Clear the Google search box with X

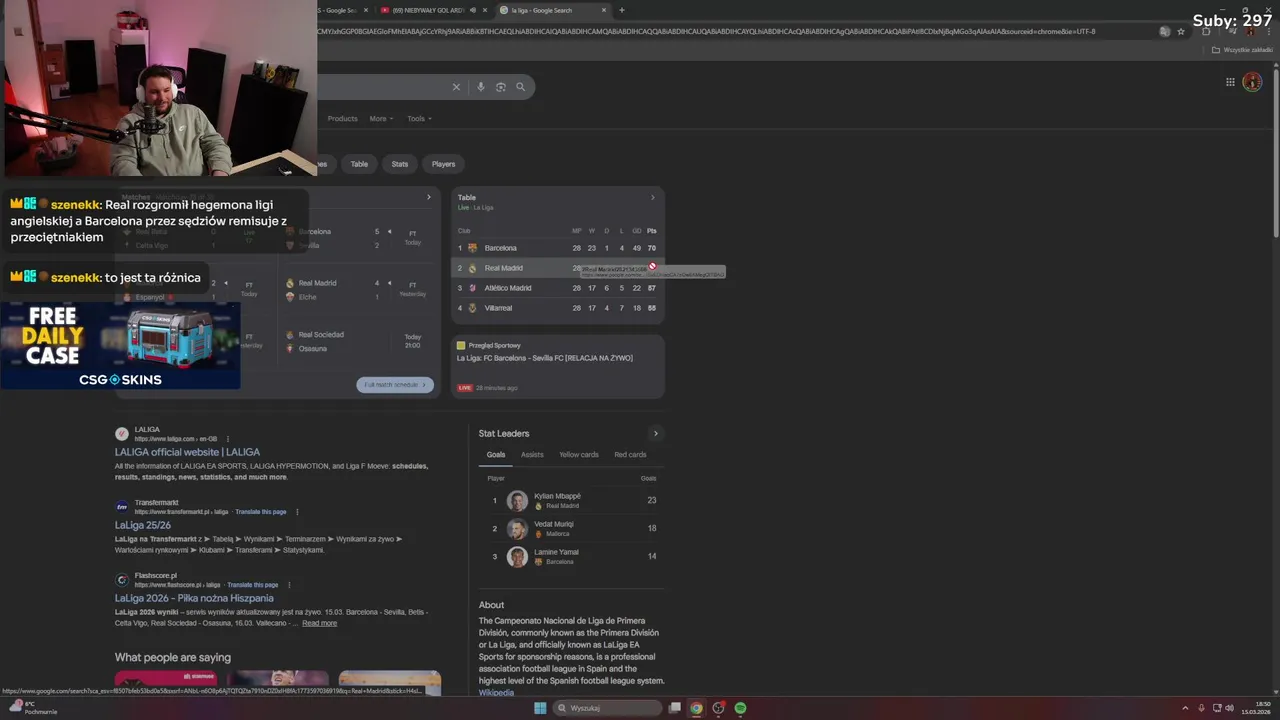click(456, 87)
